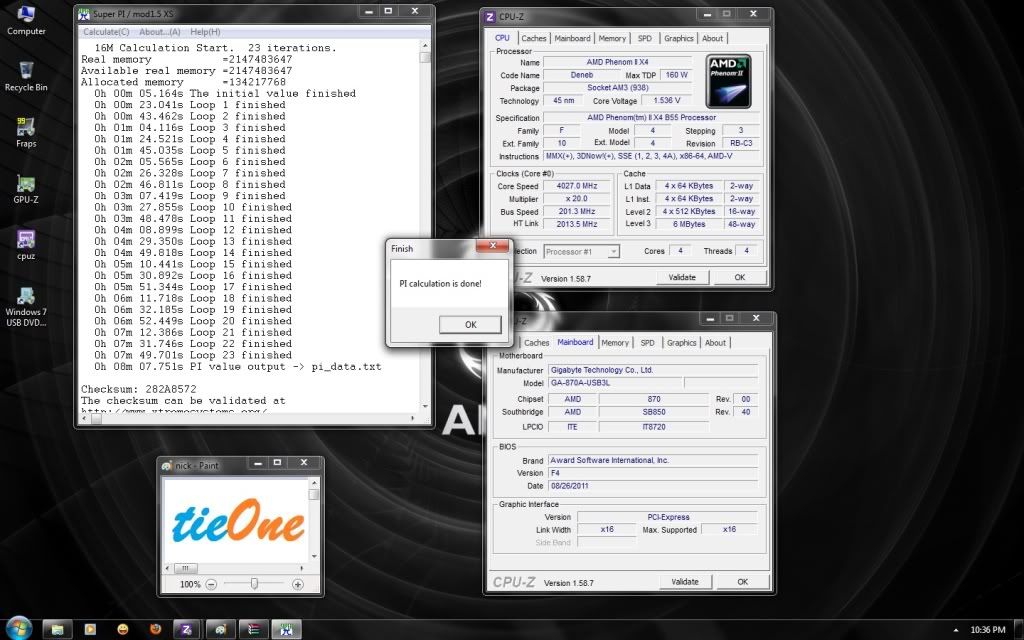This screenshot has width=1024, height=640.
Task: Open About..(A) menu in Super PI
Action: point(159,31)
